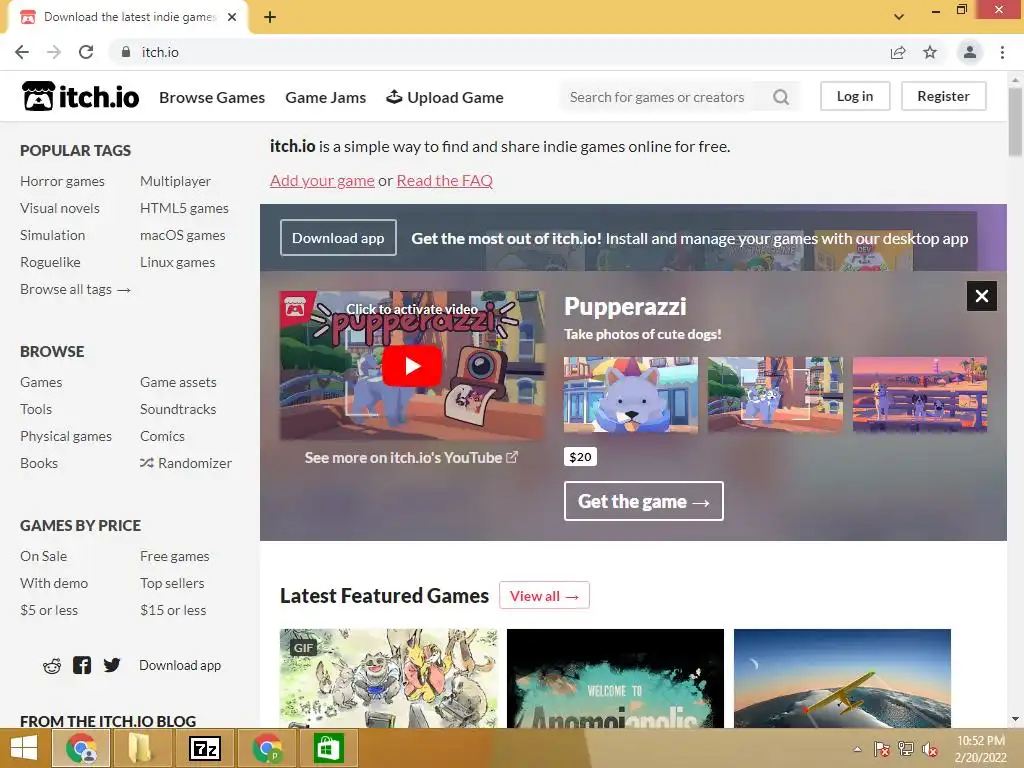Browse Game assets category
This screenshot has height=768, width=1024.
(178, 382)
